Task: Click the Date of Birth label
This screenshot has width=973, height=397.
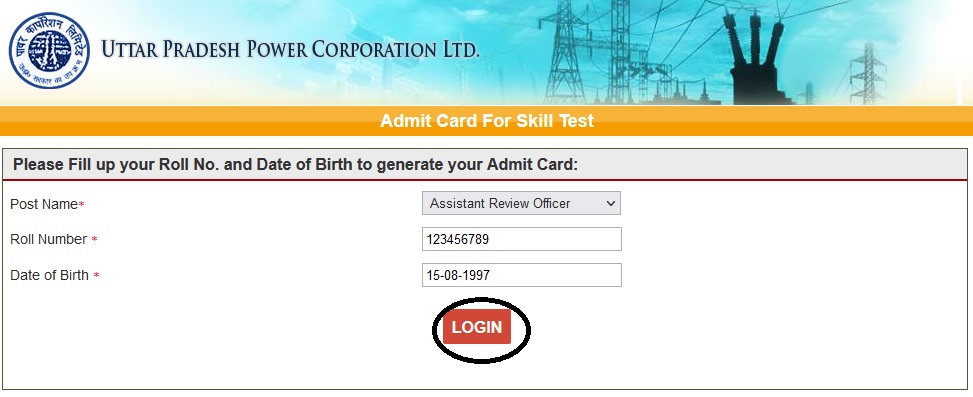Action: pyautogui.click(x=50, y=275)
